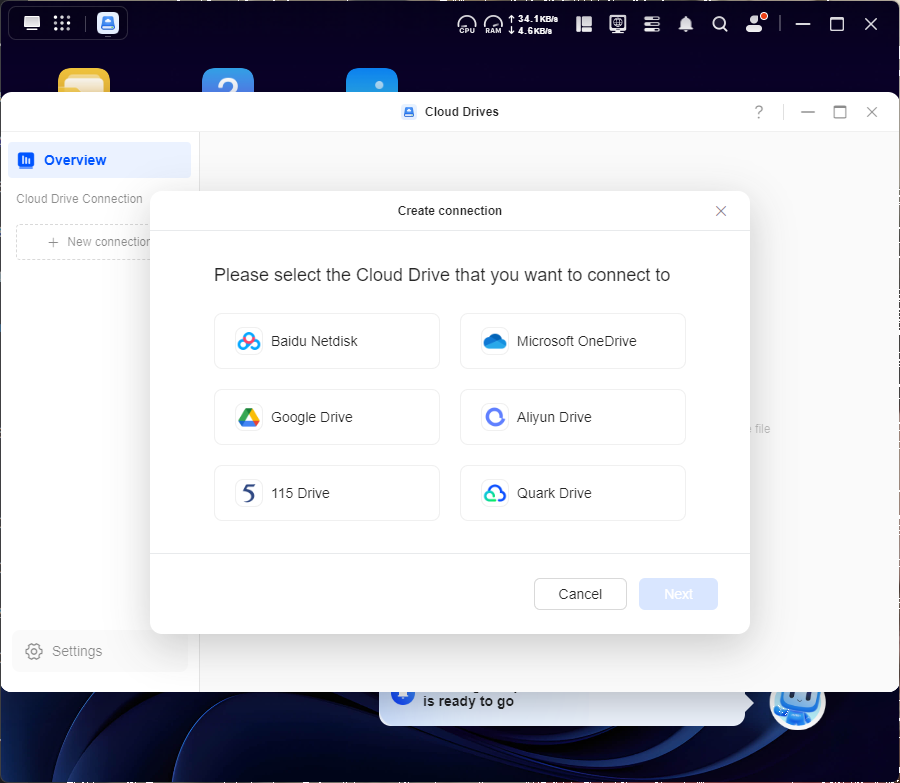The image size is (900, 783).
Task: Click the Cloud Drives taskbar icon
Action: pyautogui.click(x=108, y=24)
